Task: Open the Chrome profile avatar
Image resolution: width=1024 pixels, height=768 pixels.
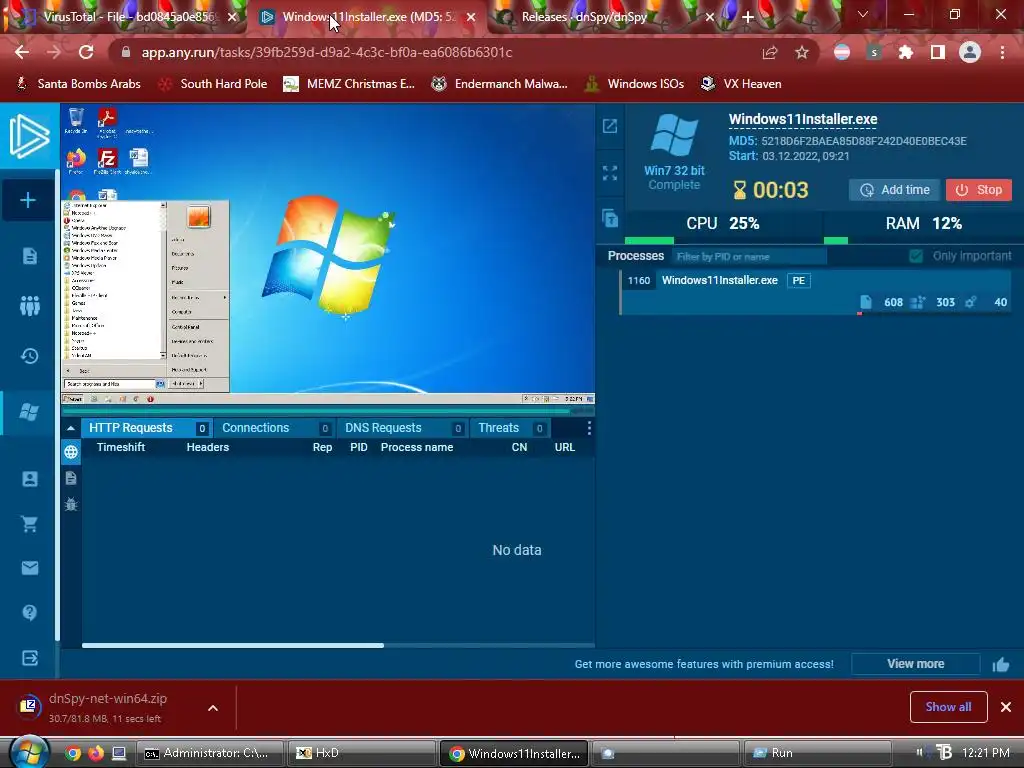Action: (970, 52)
